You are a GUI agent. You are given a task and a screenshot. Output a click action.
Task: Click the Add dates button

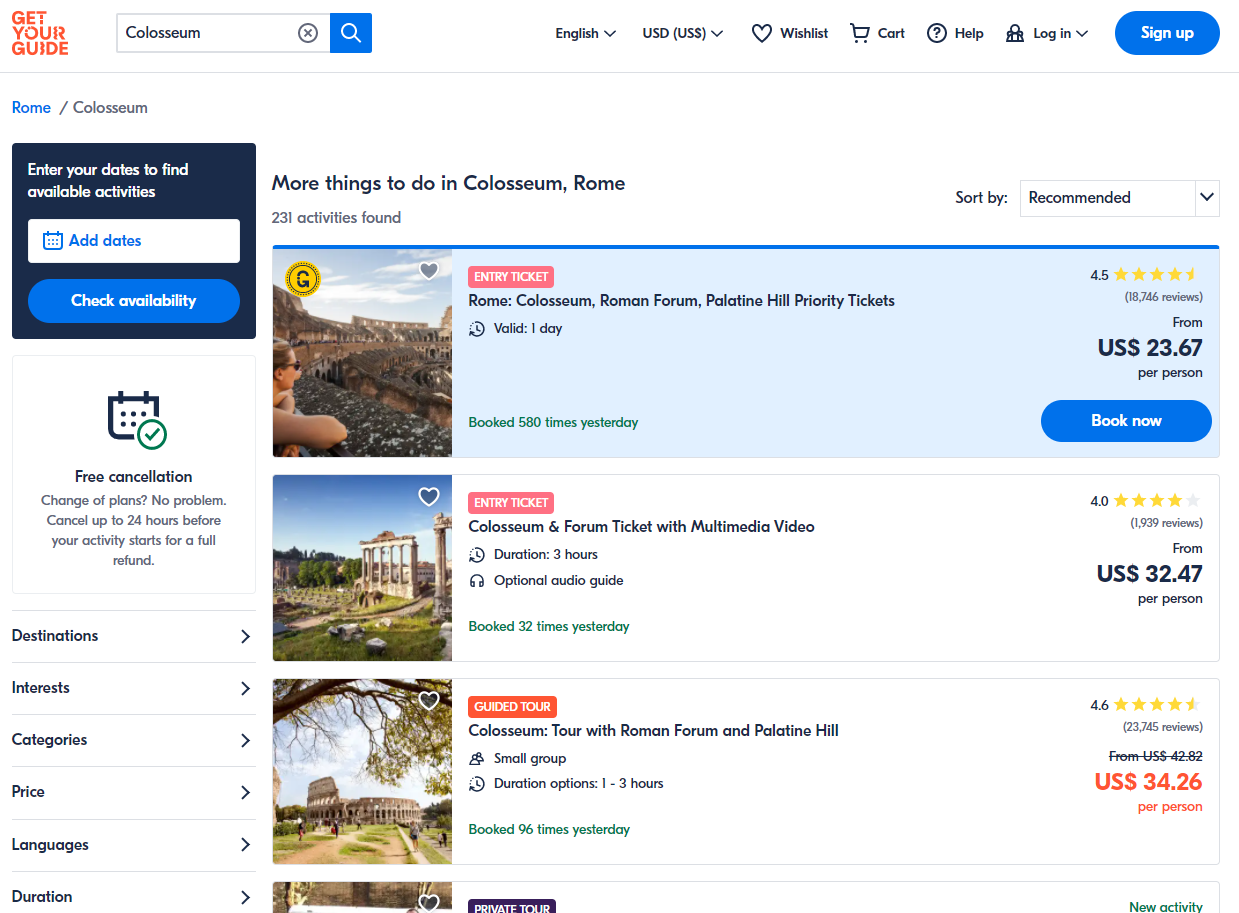(x=134, y=241)
